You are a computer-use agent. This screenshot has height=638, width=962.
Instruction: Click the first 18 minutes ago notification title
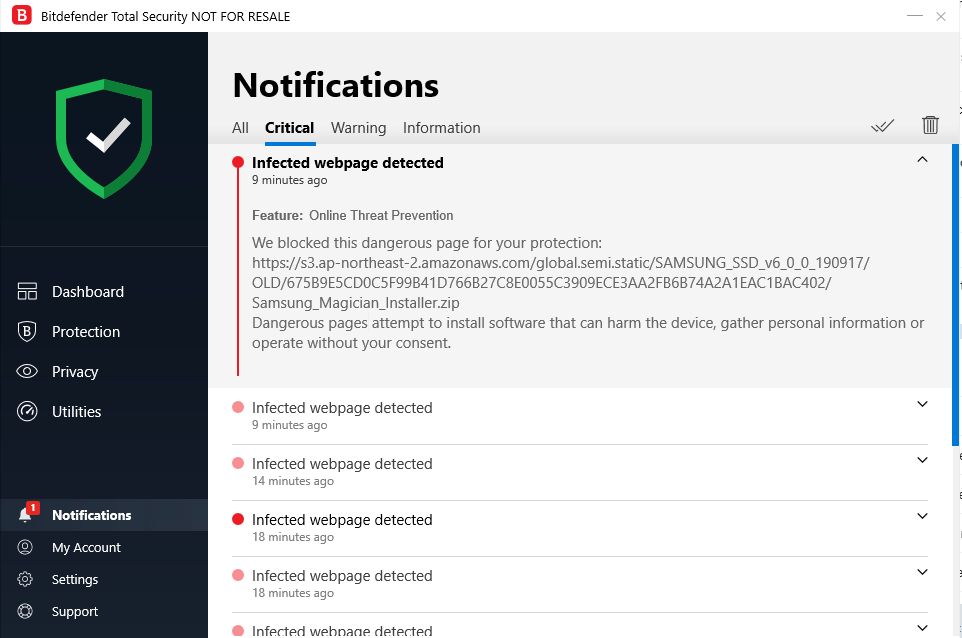[342, 520]
